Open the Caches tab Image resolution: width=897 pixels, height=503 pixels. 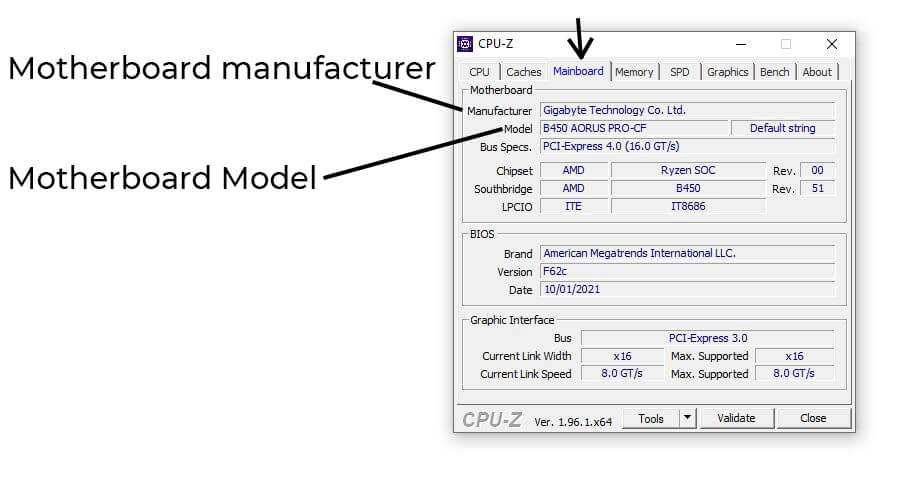click(x=523, y=72)
